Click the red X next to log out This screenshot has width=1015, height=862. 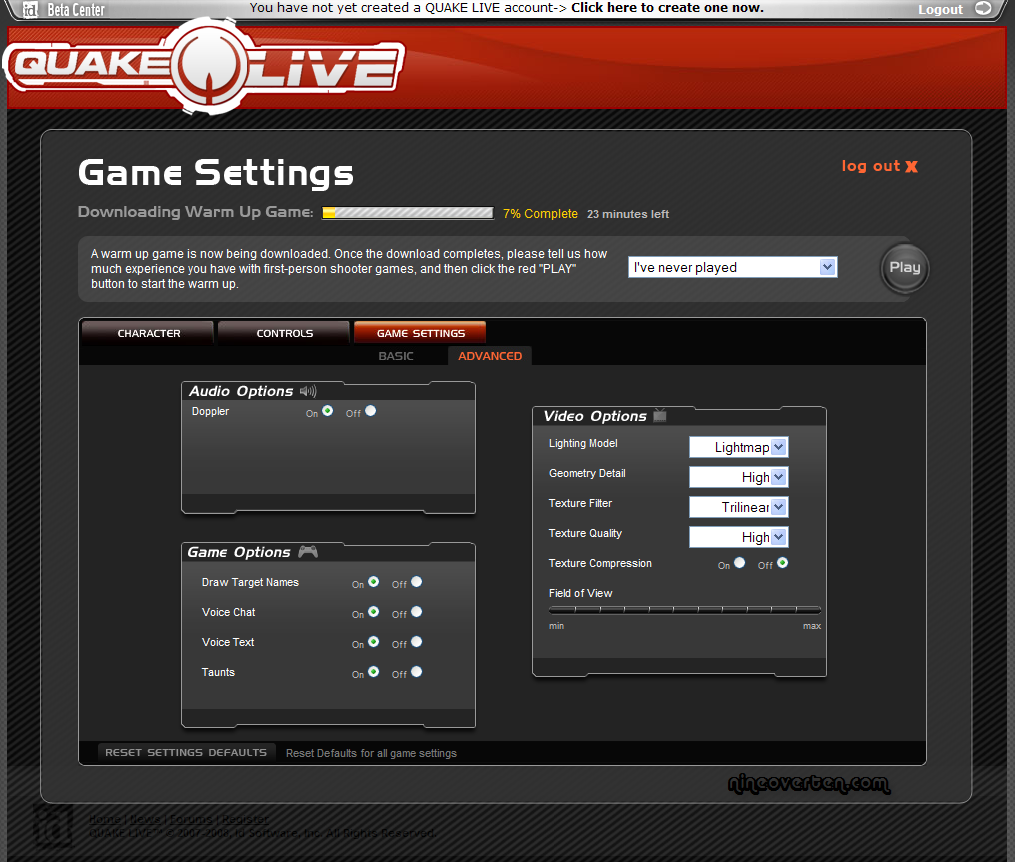pyautogui.click(x=911, y=167)
